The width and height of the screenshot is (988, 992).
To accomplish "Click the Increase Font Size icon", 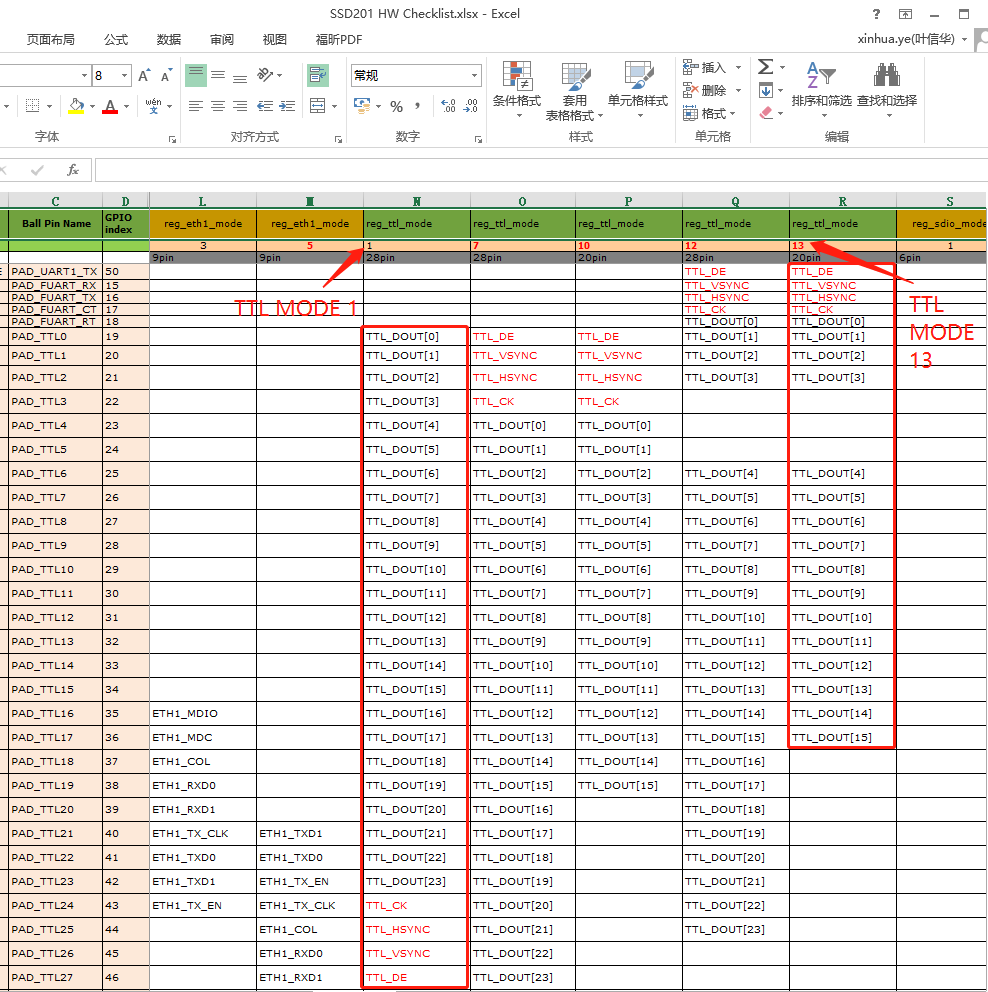I will 145,76.
